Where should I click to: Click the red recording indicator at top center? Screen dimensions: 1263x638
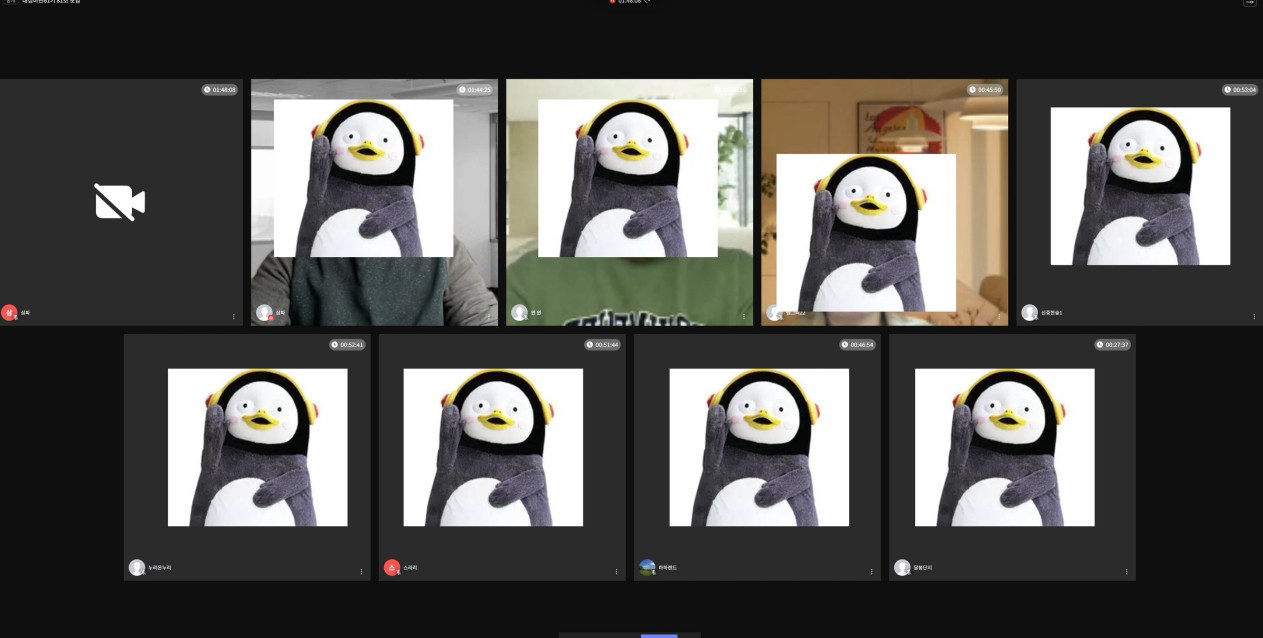coord(613,1)
